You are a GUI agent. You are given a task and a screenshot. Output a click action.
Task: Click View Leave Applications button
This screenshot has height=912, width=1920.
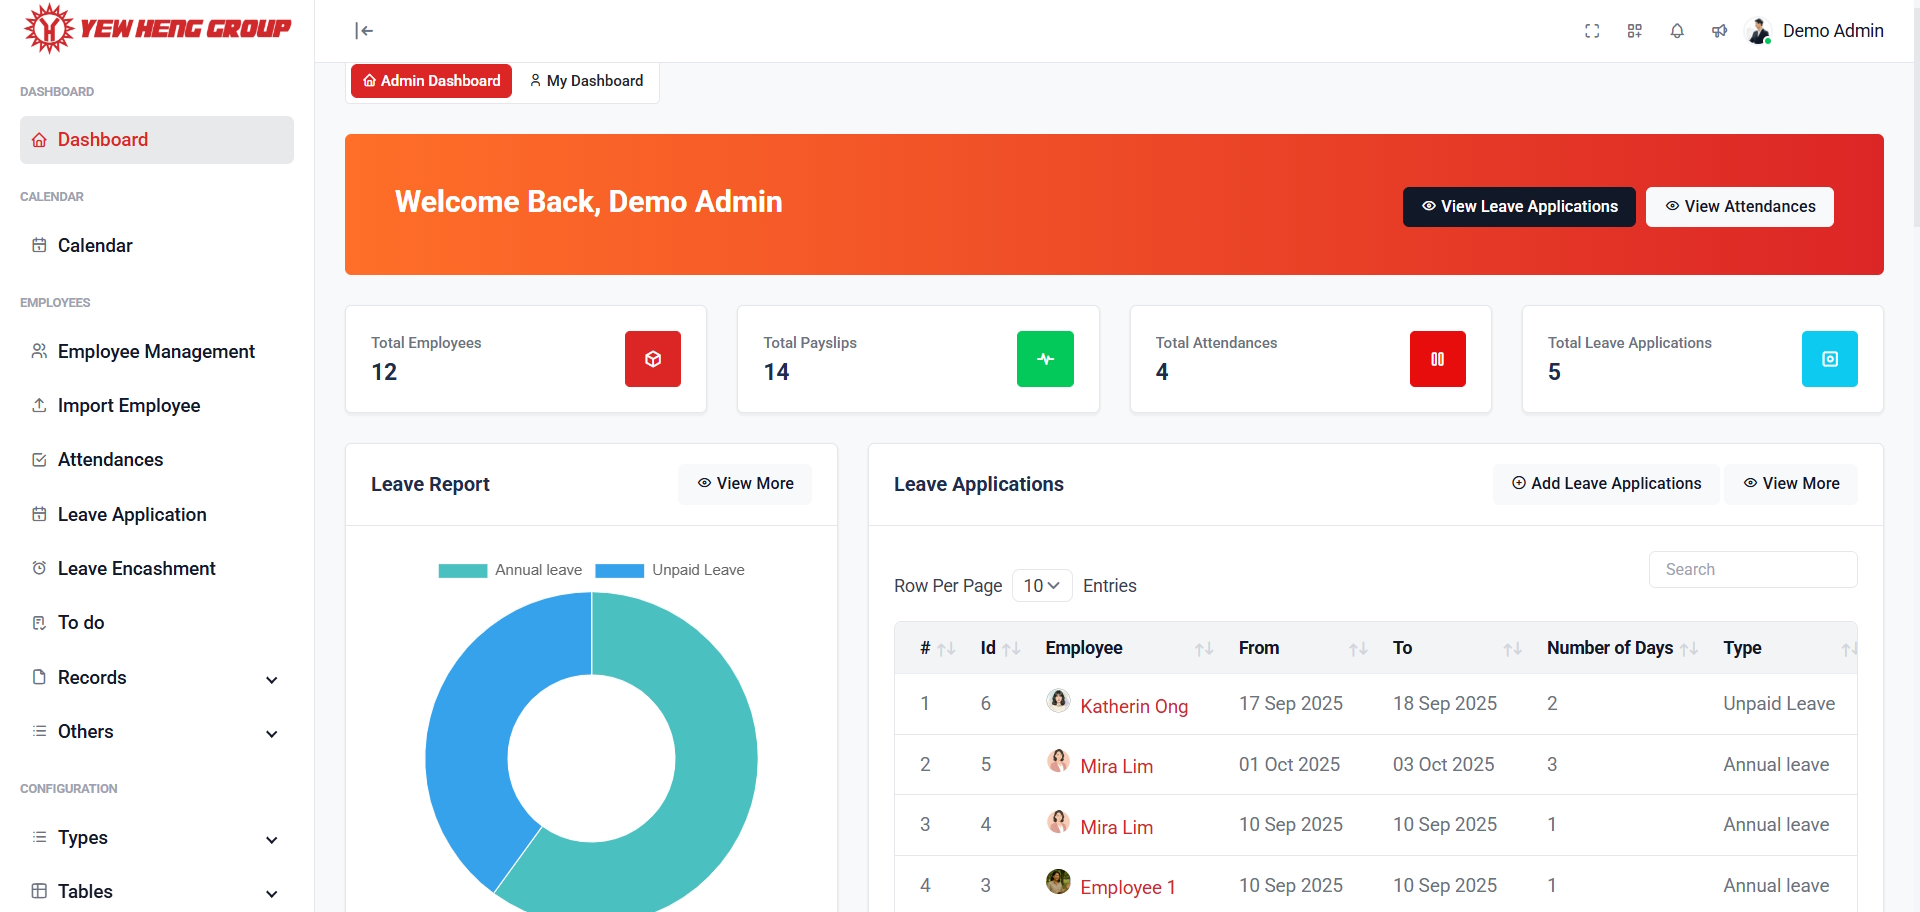point(1518,207)
